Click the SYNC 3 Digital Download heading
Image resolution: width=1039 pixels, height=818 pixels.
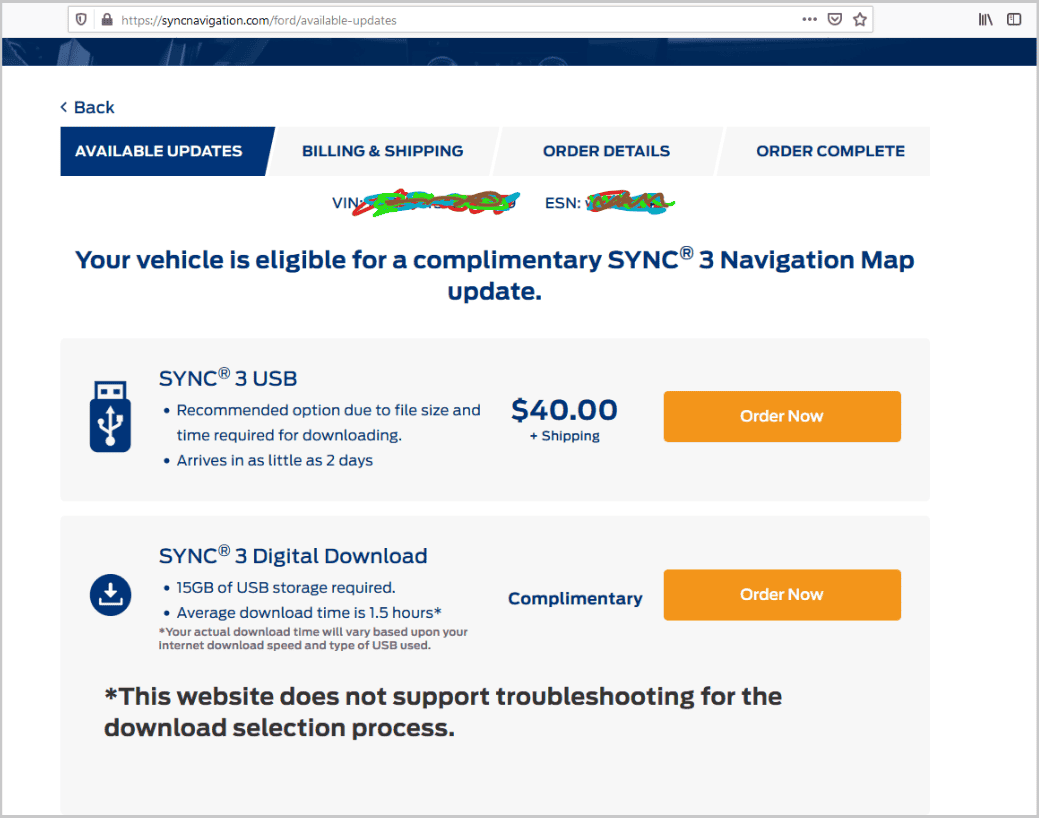point(293,555)
